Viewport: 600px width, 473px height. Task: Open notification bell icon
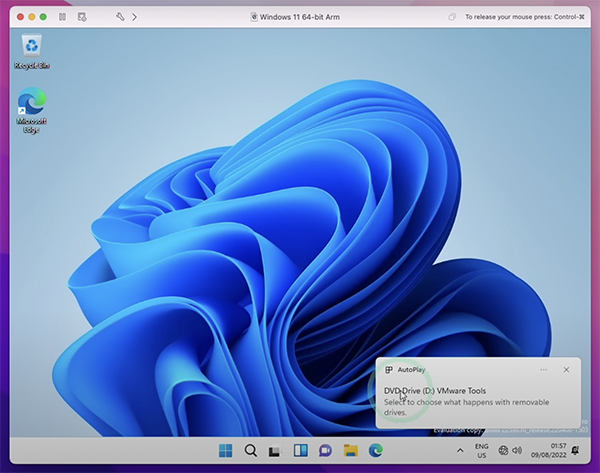575,450
